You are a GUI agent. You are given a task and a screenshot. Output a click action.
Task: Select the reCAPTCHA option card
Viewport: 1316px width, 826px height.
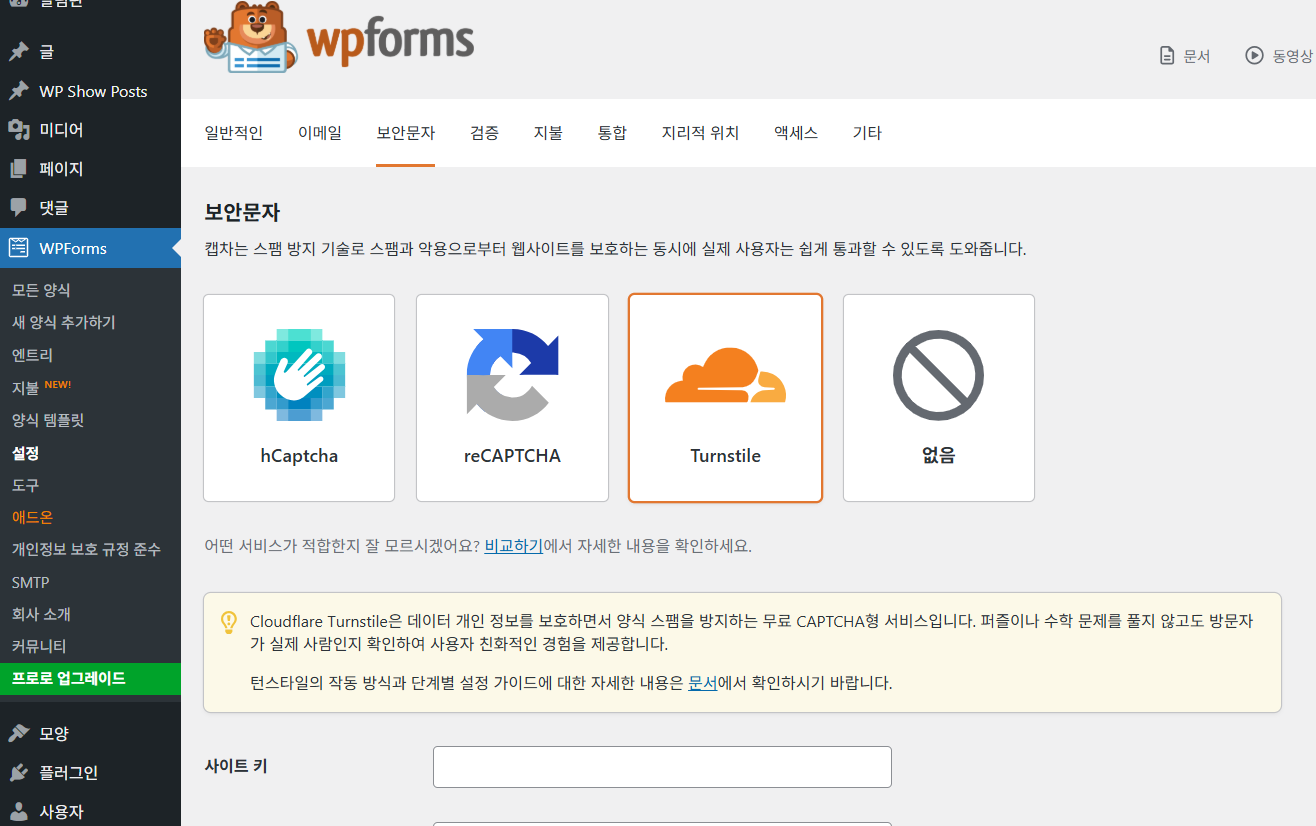point(512,398)
